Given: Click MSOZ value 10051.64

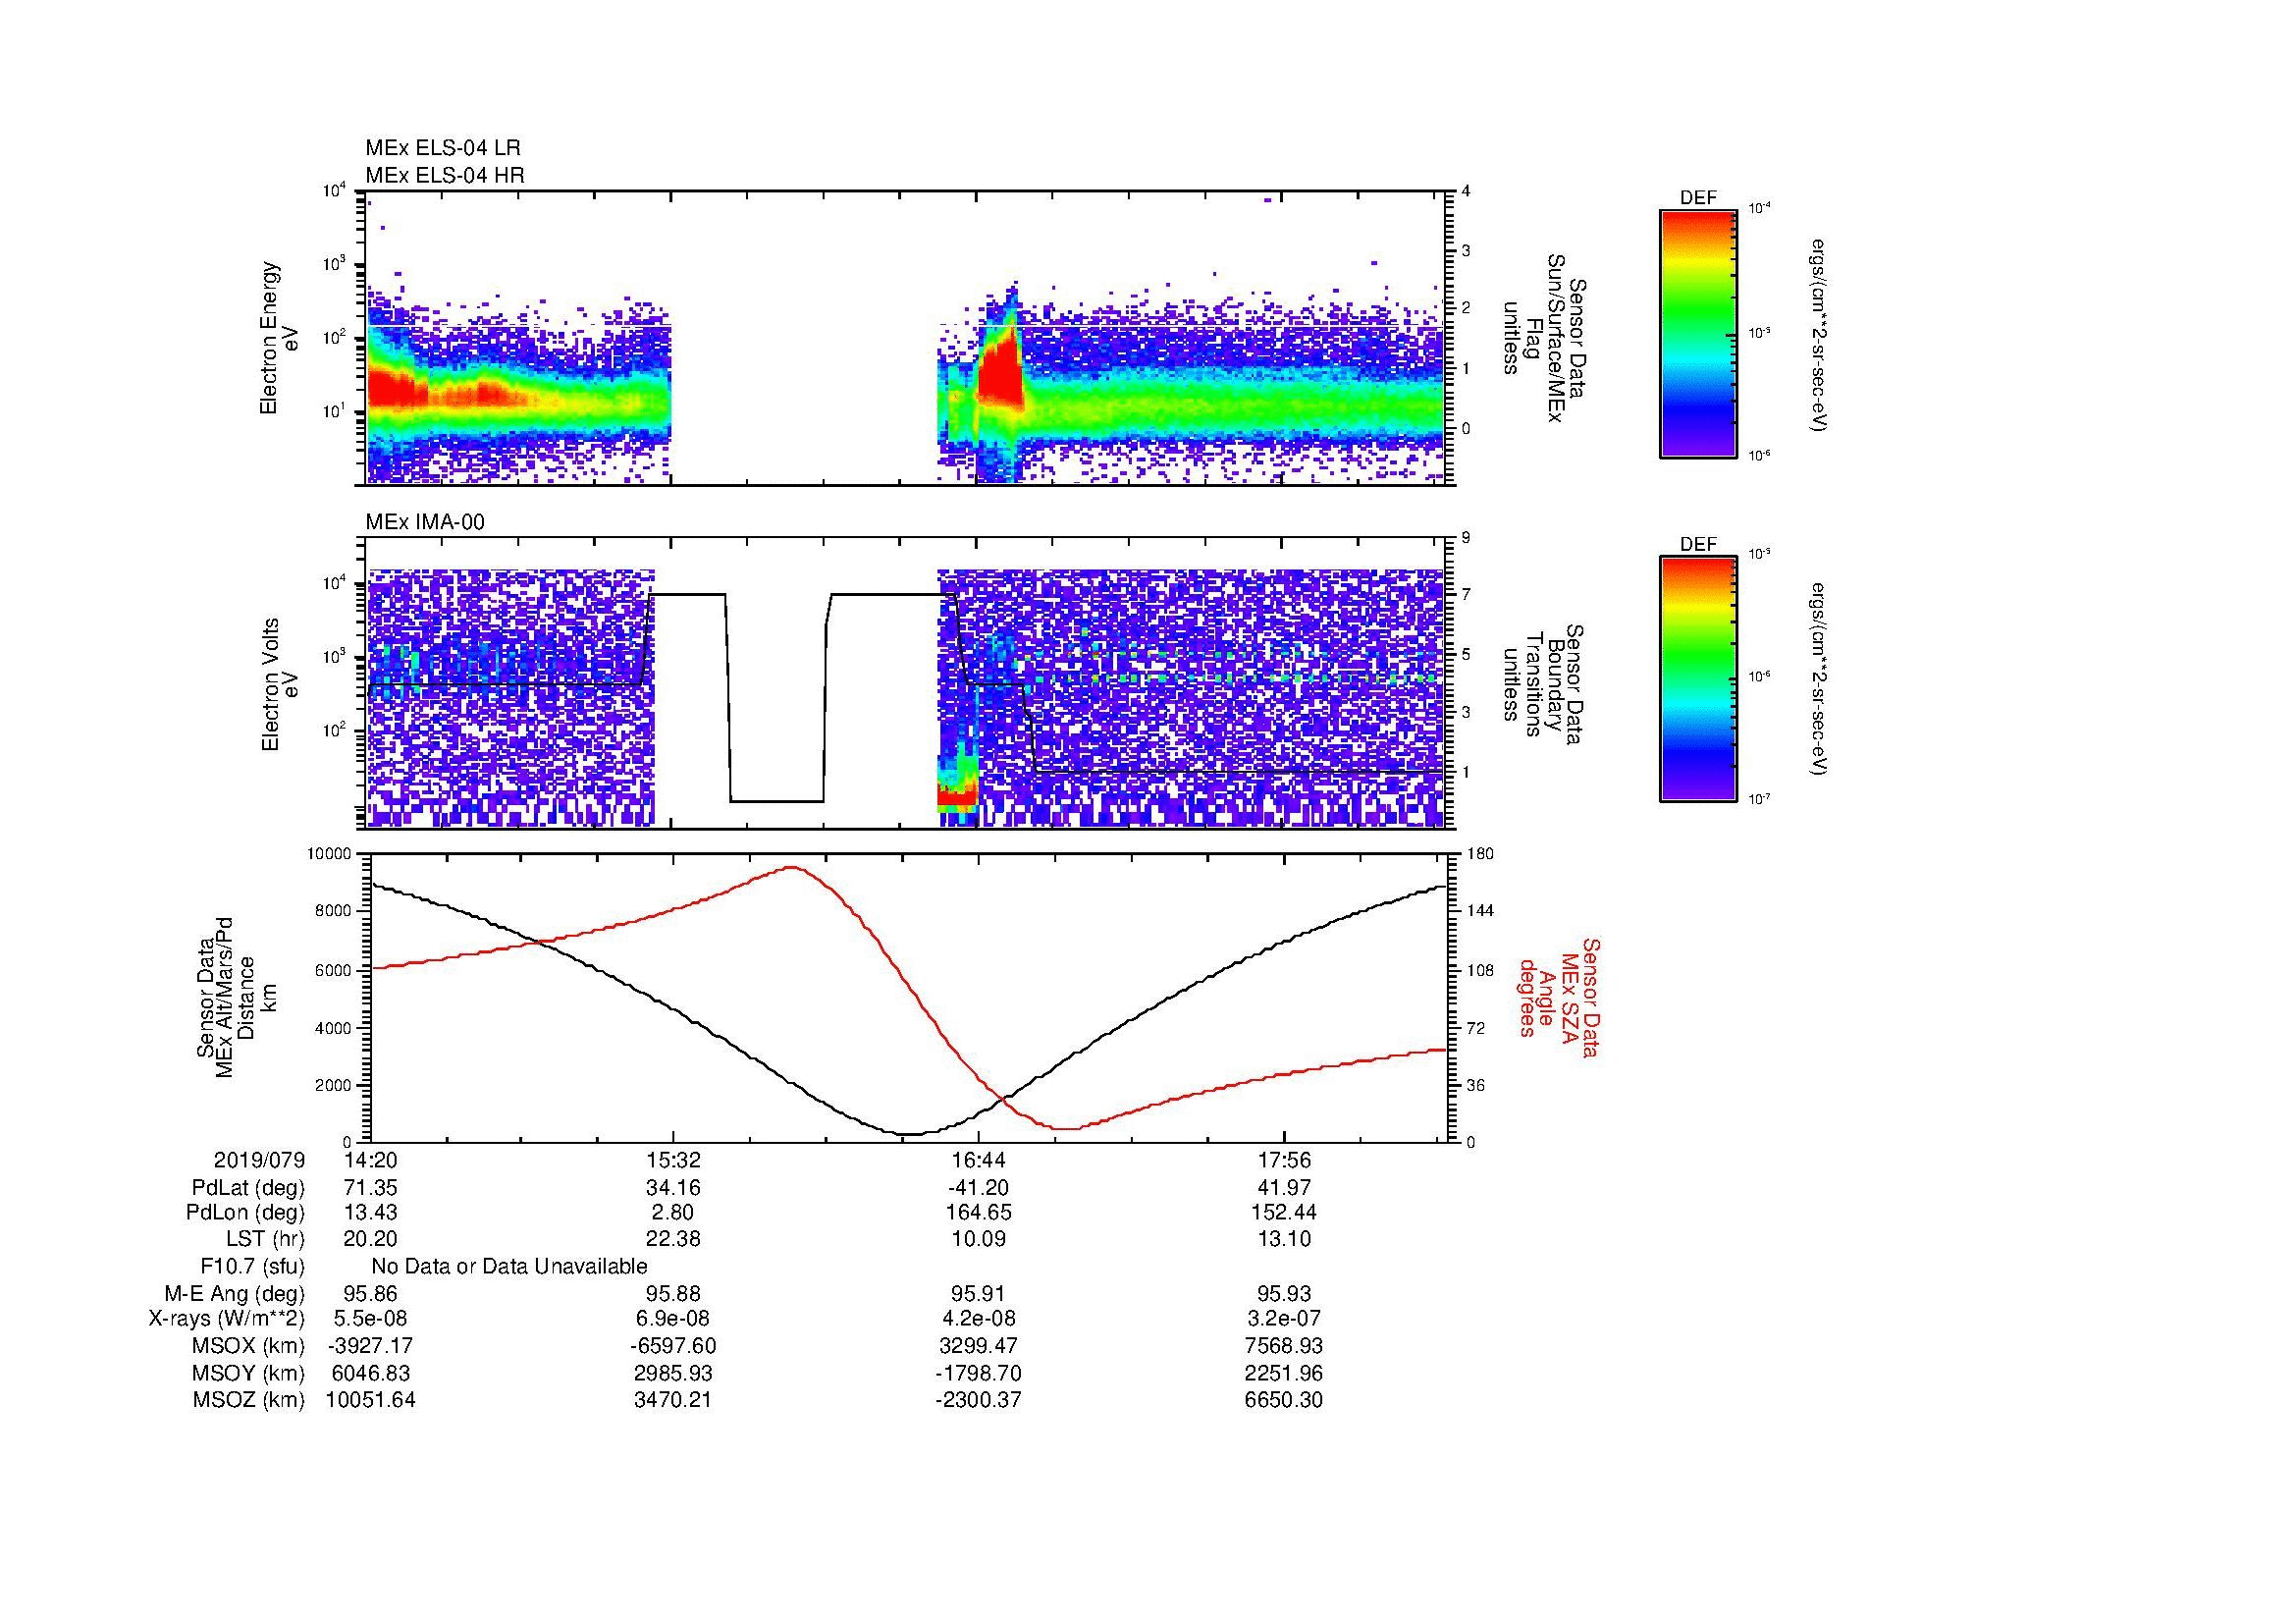Looking at the screenshot, I should click(370, 1400).
